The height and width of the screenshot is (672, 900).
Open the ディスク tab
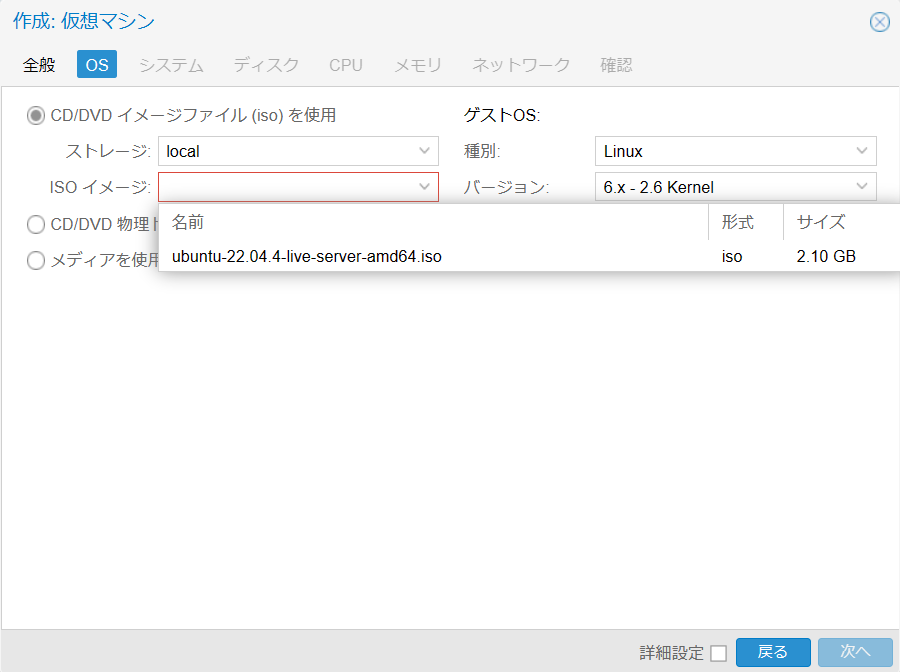pos(266,65)
